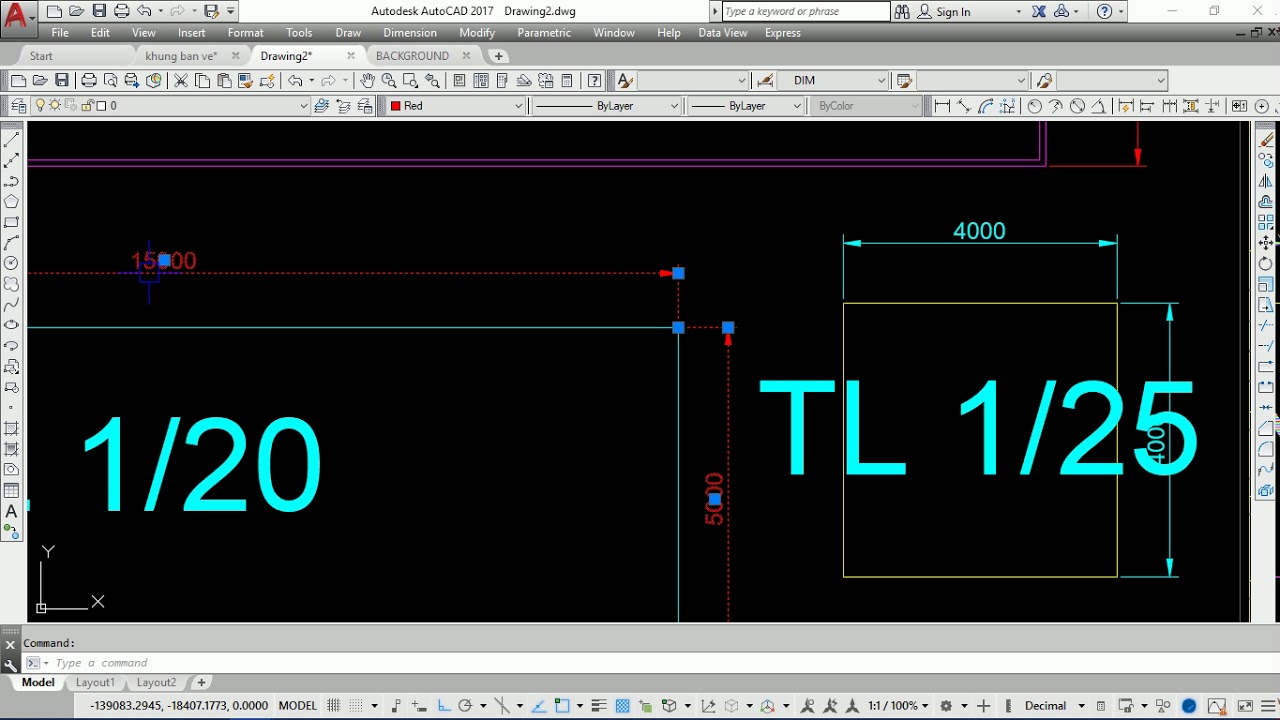Click the cursor coordinates readout in the status bar
This screenshot has width=1280, height=720.
pyautogui.click(x=179, y=706)
